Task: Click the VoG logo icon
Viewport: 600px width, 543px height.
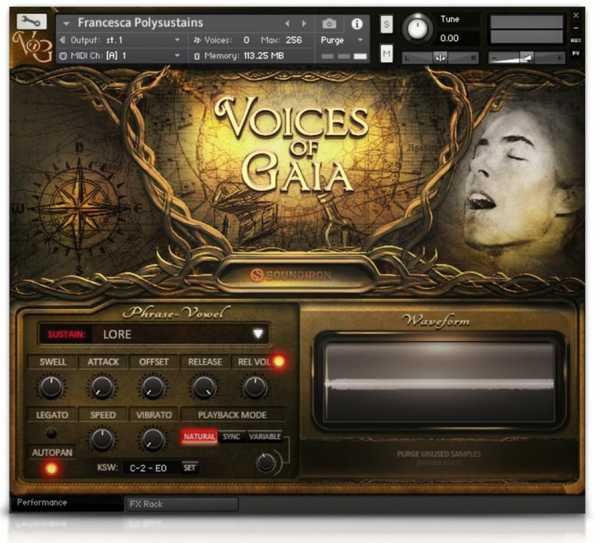Action: (x=33, y=47)
